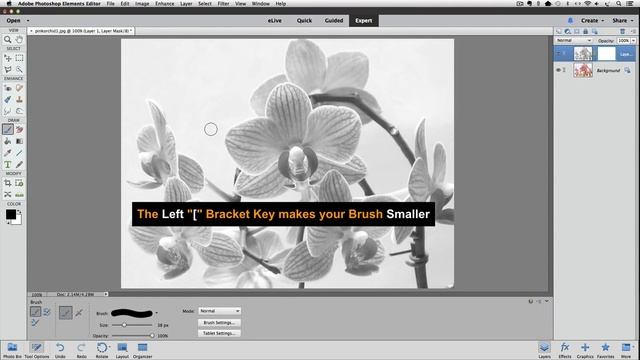Toggle Background layer visibility eye

coord(558,70)
